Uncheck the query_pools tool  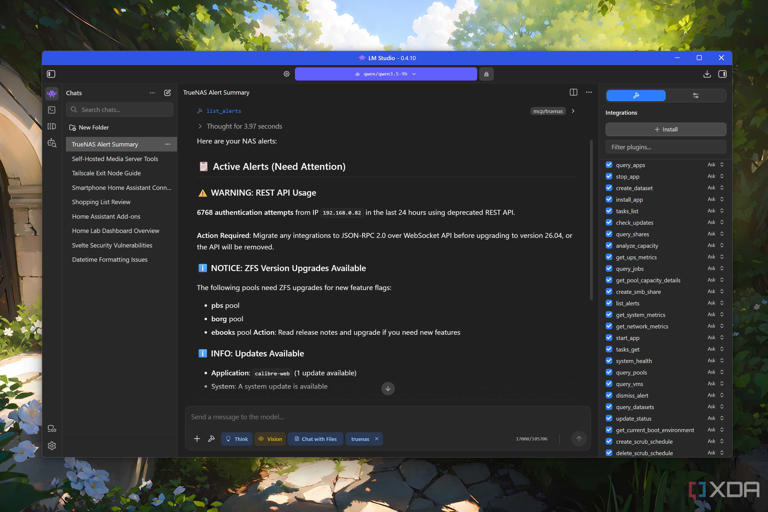pos(609,372)
